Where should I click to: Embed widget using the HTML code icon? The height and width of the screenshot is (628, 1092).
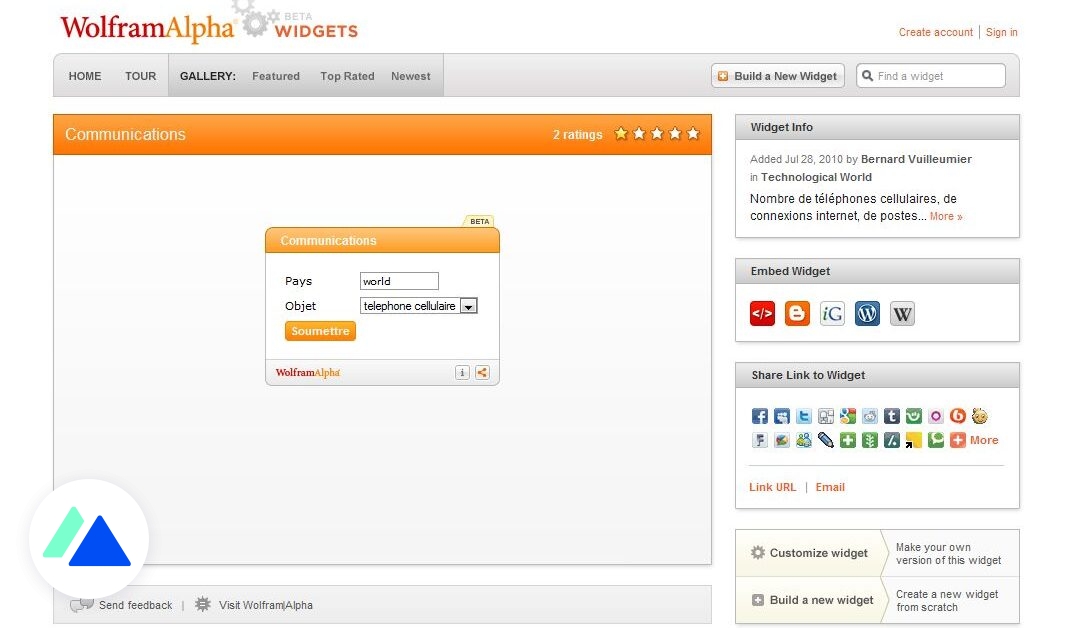(762, 313)
